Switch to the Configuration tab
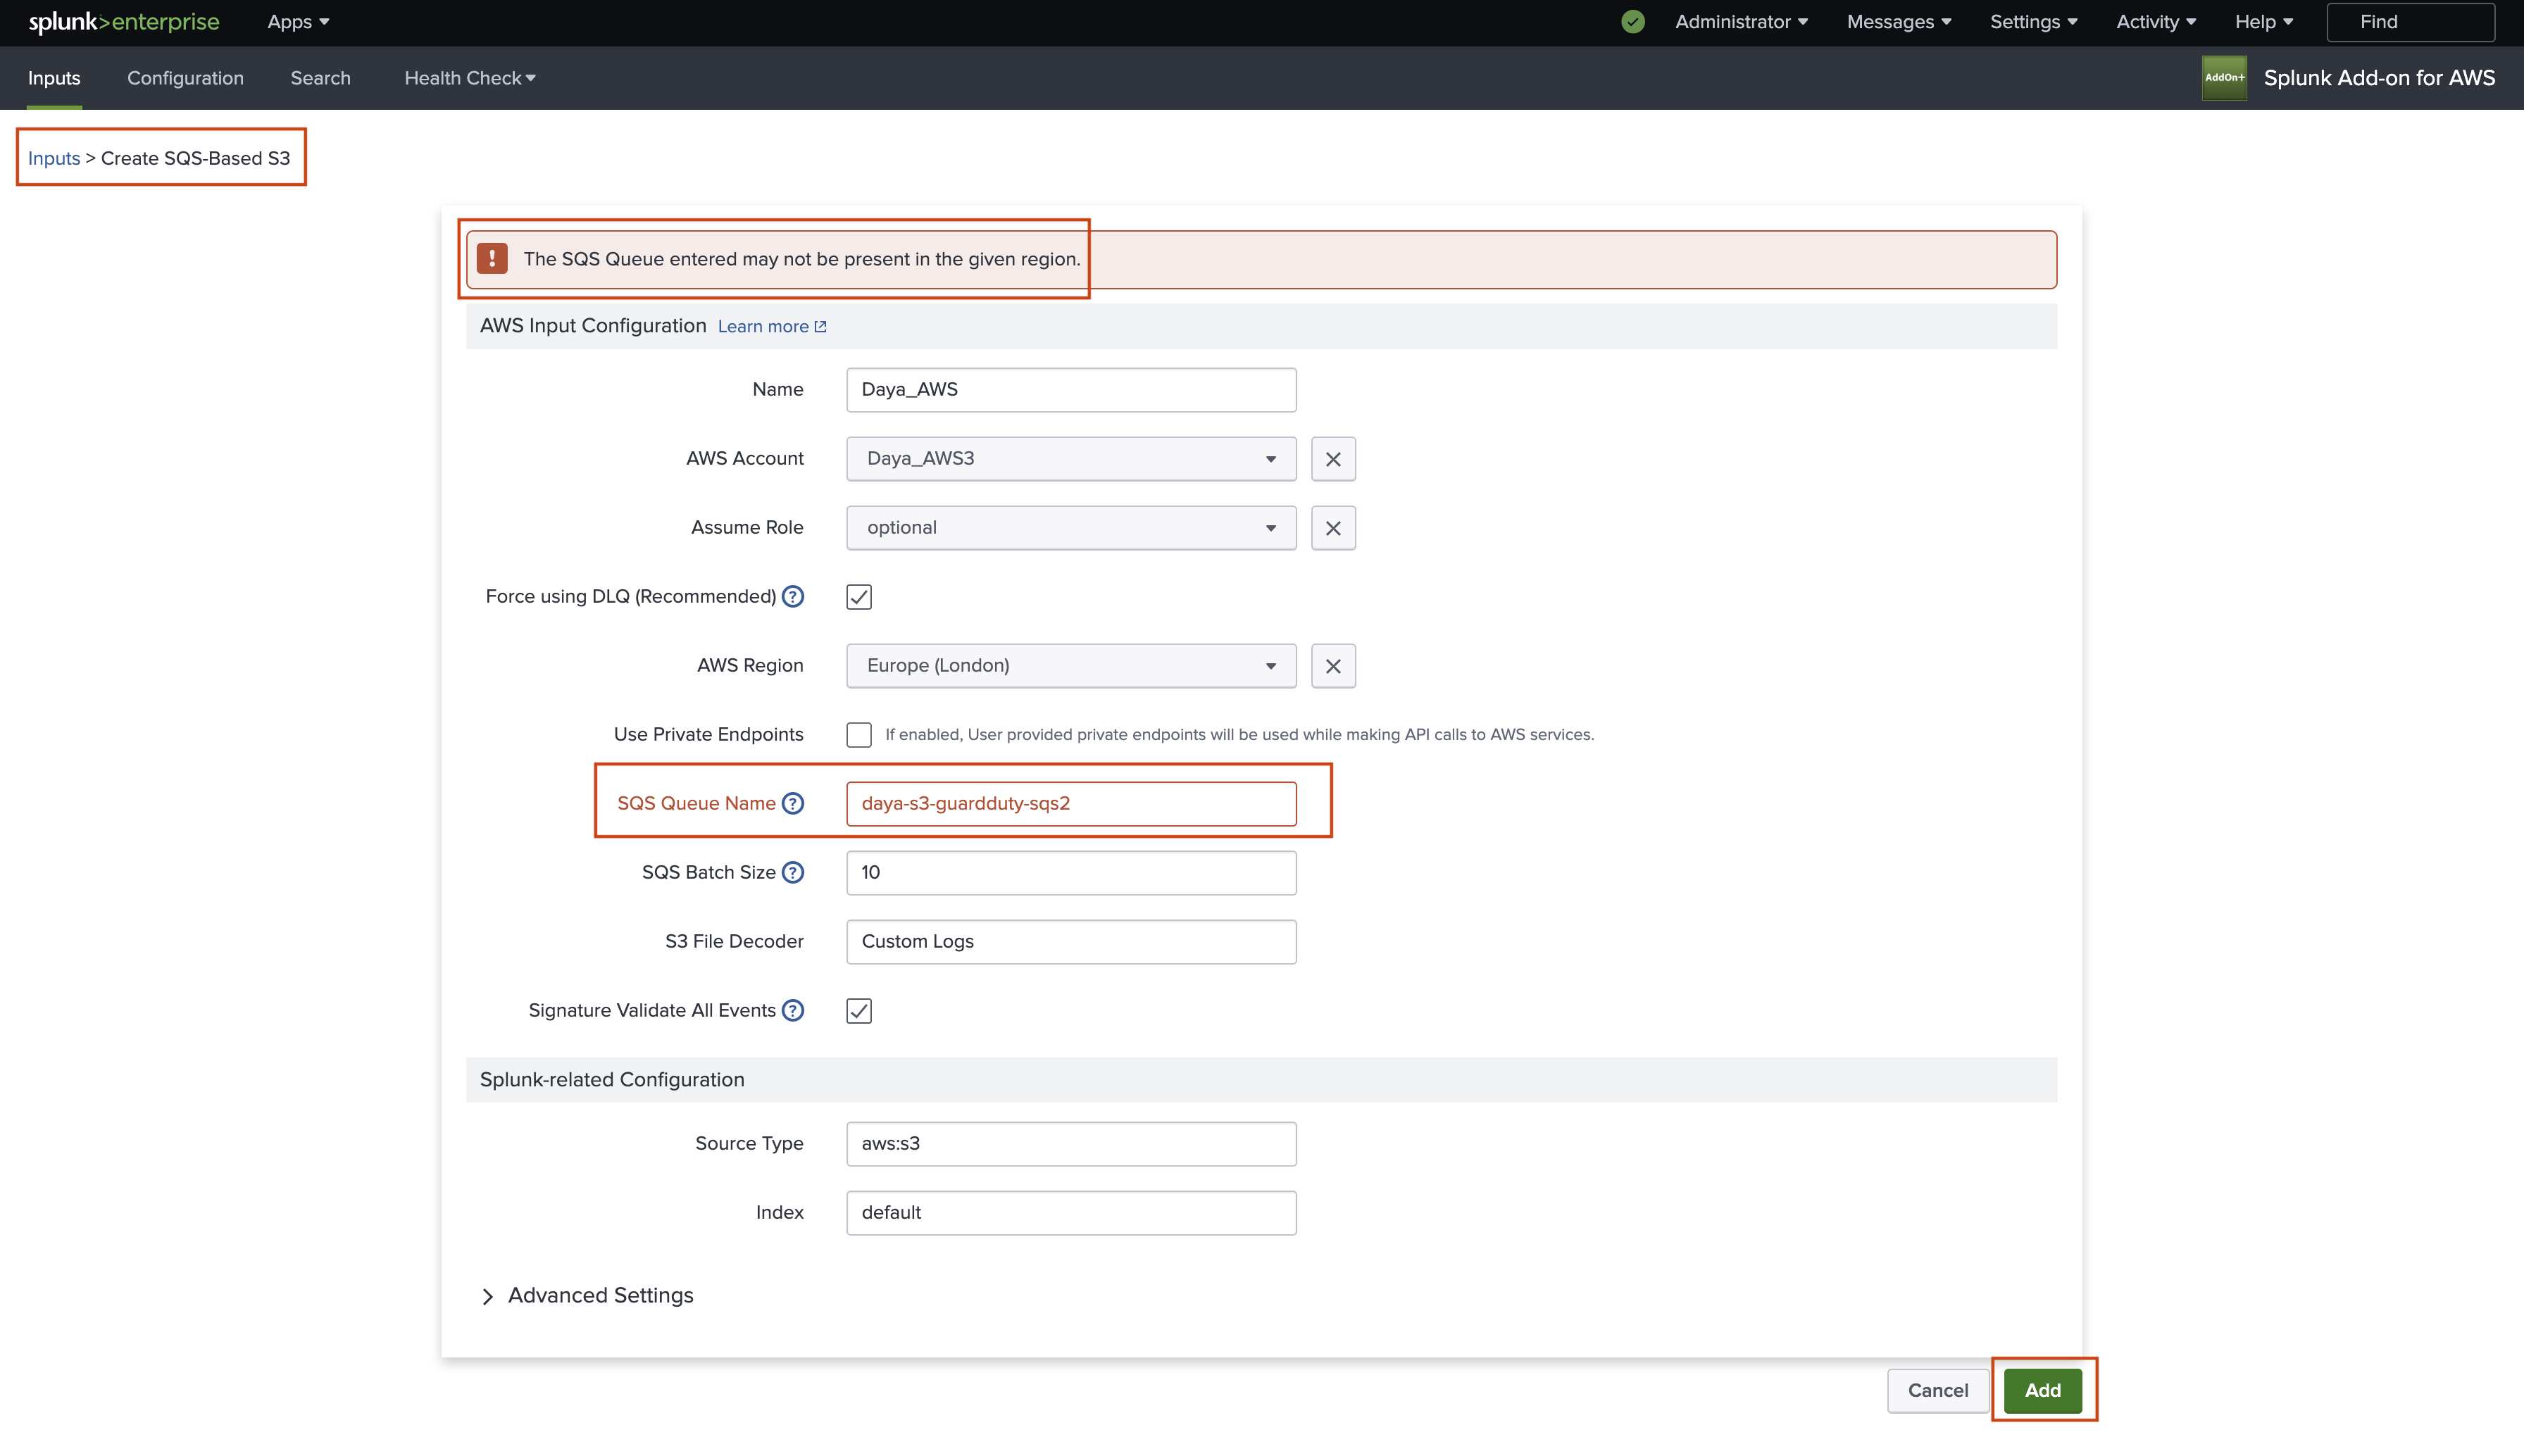Viewport: 2524px width, 1456px height. 185,78
